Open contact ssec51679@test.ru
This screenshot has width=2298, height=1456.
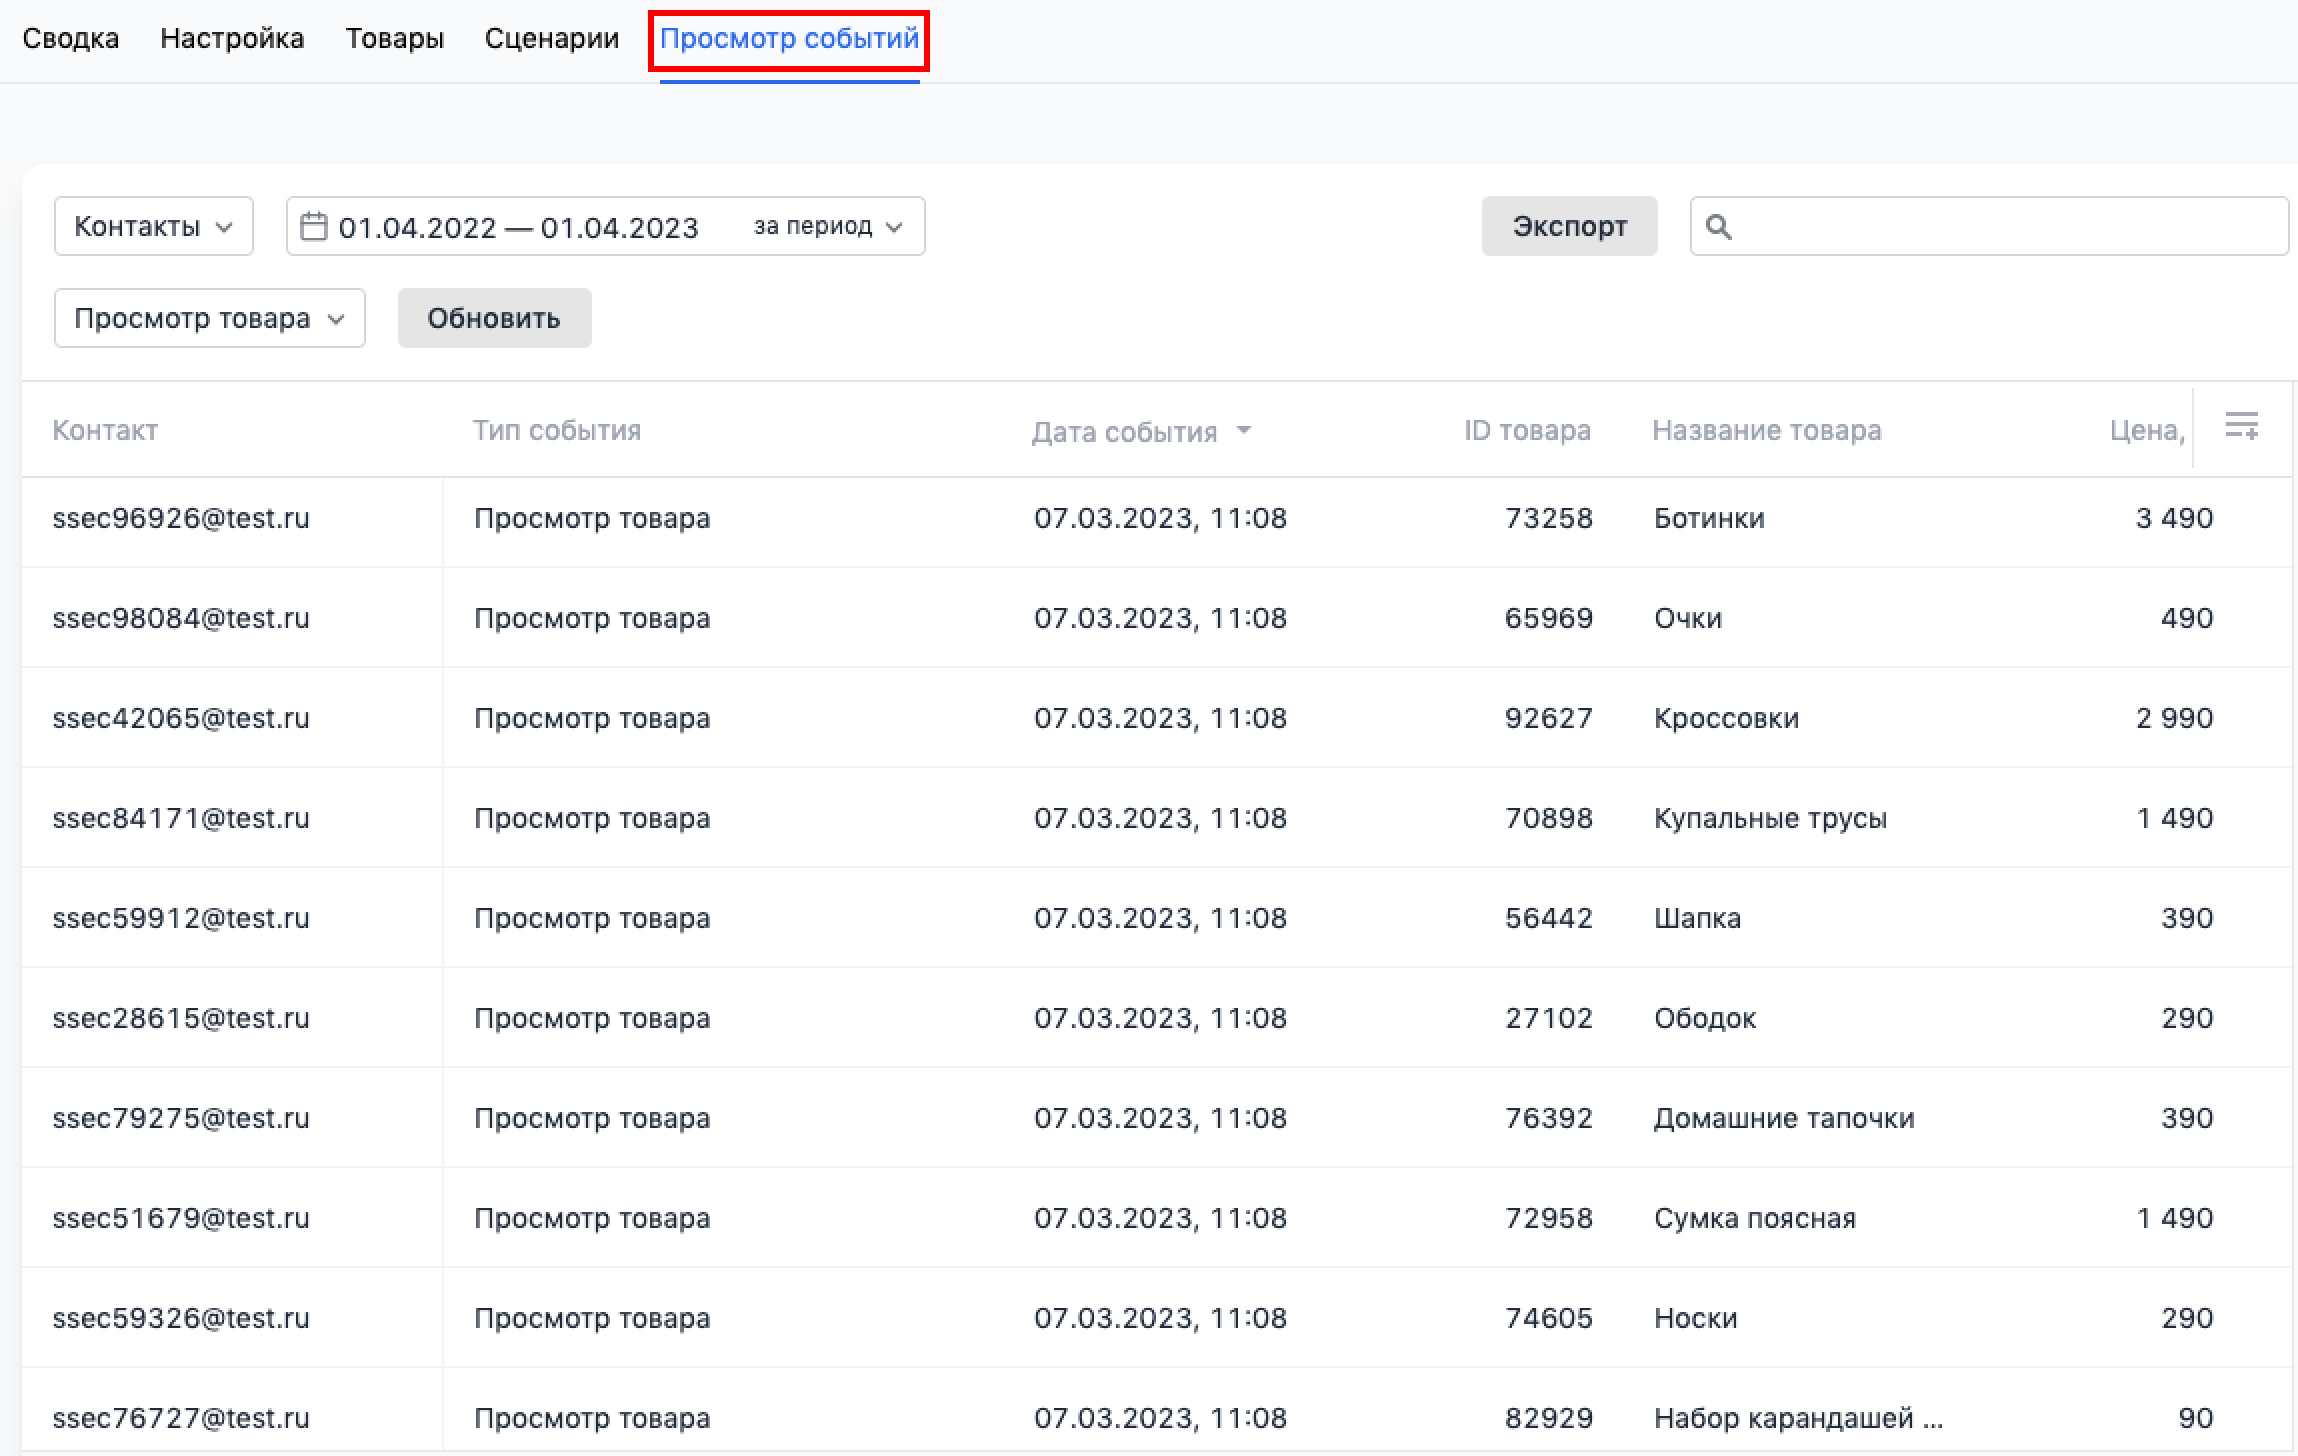tap(181, 1219)
